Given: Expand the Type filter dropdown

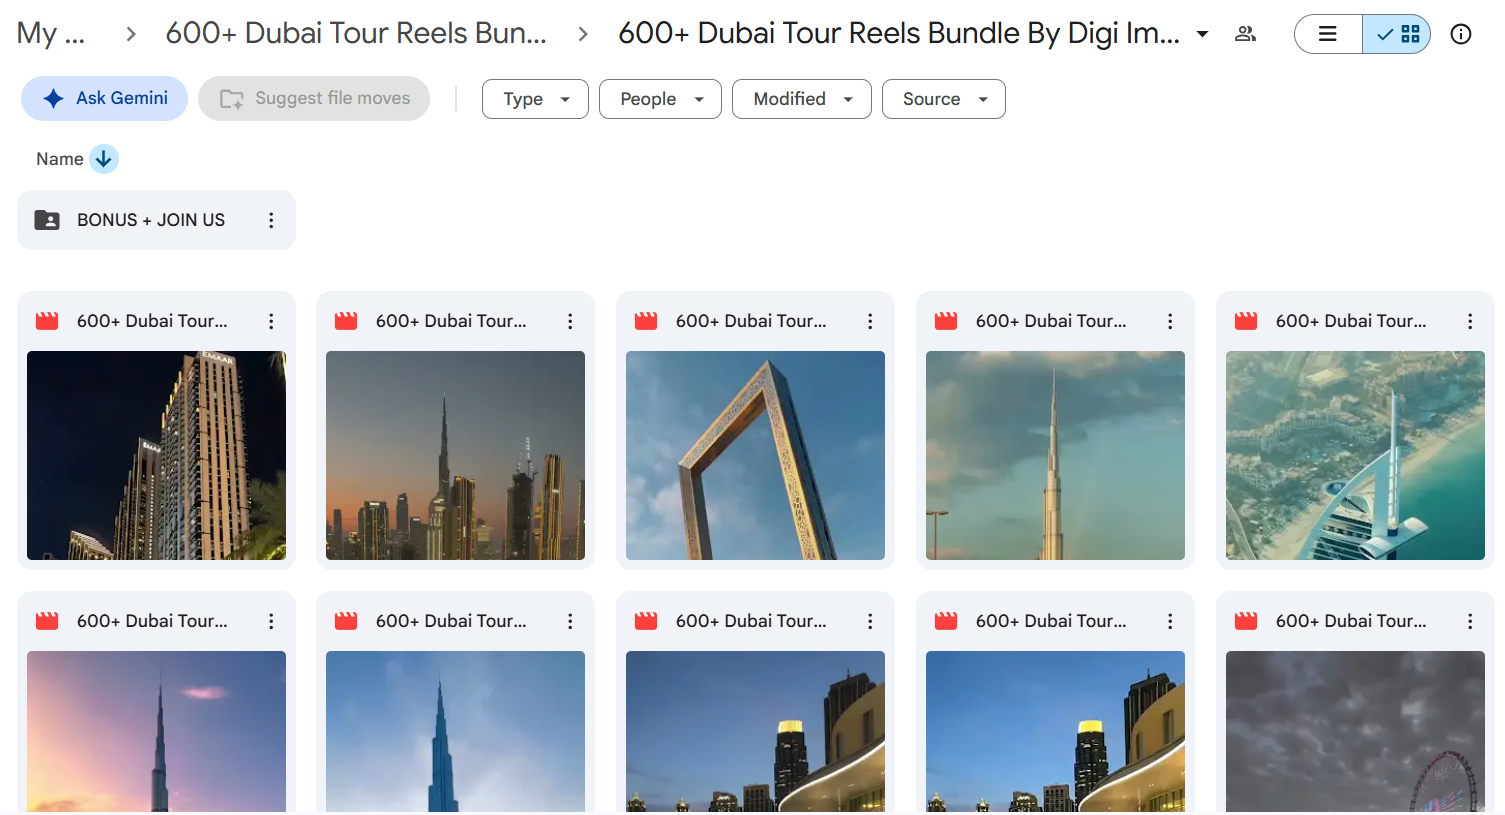Looking at the screenshot, I should pos(535,99).
